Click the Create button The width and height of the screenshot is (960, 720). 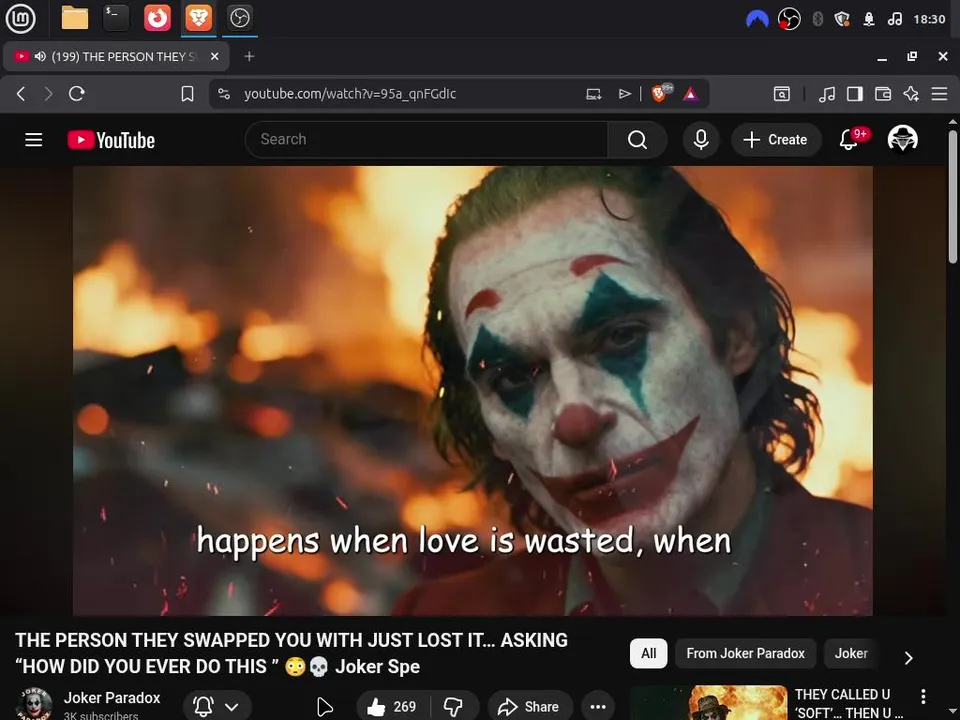776,140
